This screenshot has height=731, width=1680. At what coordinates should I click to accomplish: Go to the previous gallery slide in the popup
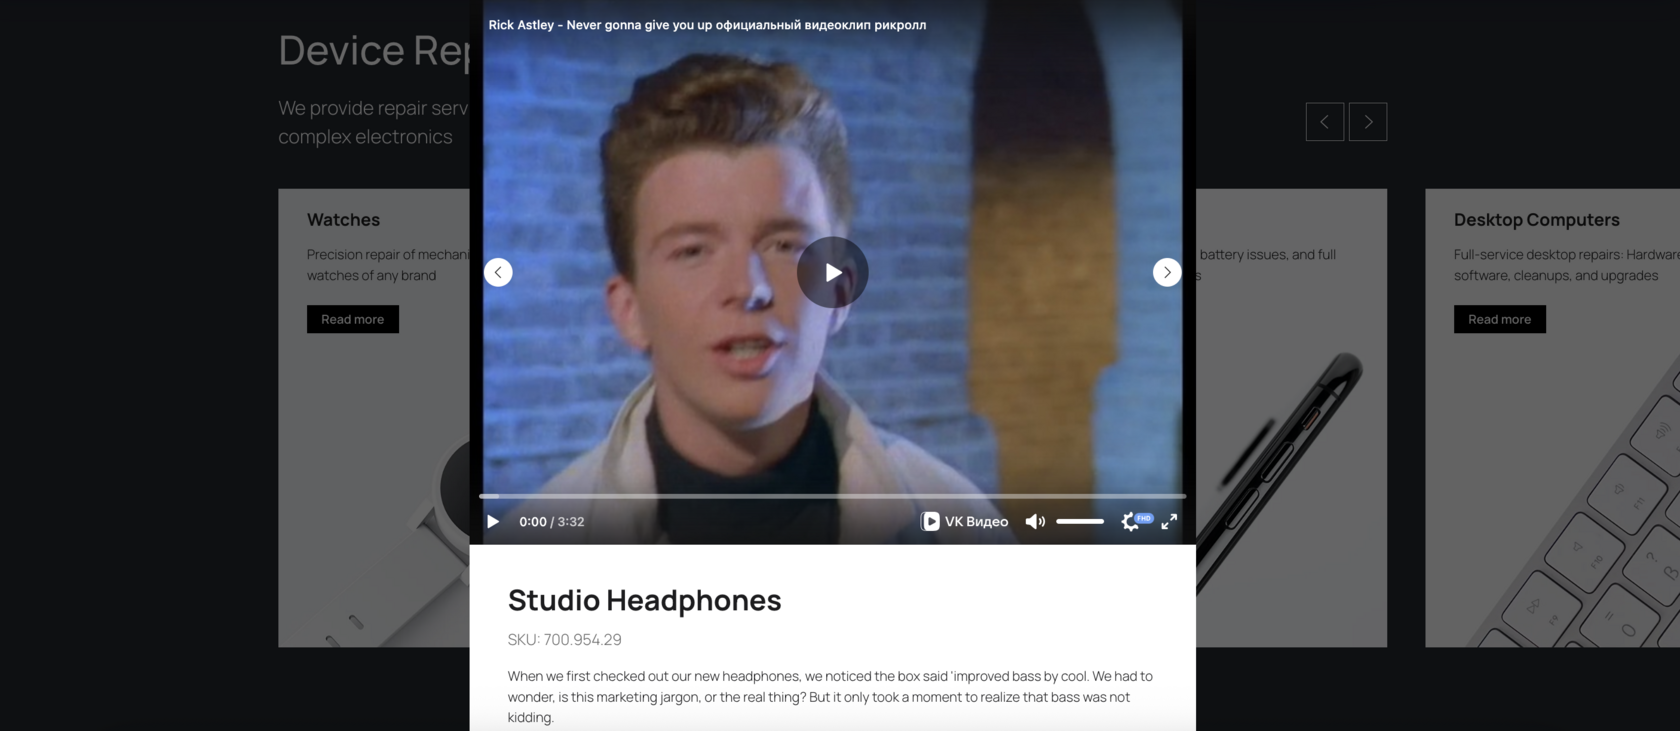tap(498, 272)
